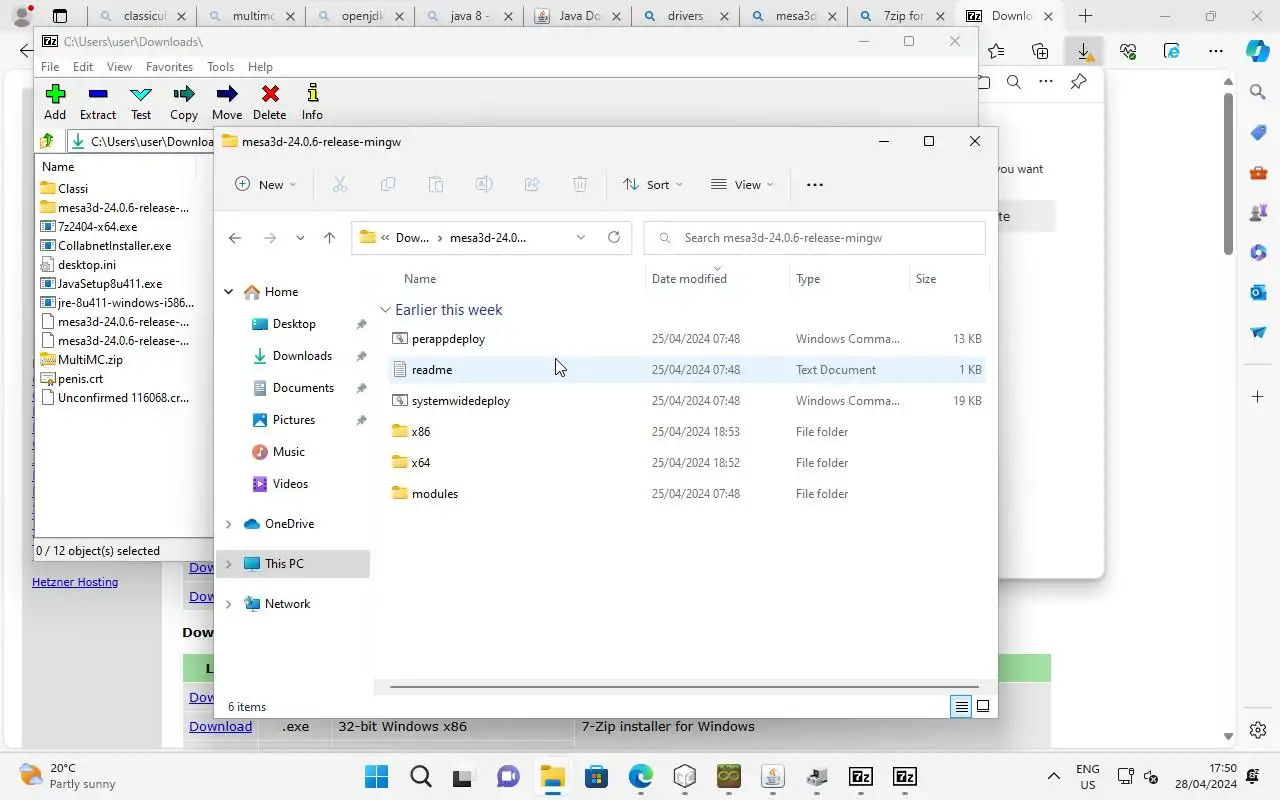Click the Explorer horizontal scrollbar
The width and height of the screenshot is (1280, 800).
click(x=685, y=687)
